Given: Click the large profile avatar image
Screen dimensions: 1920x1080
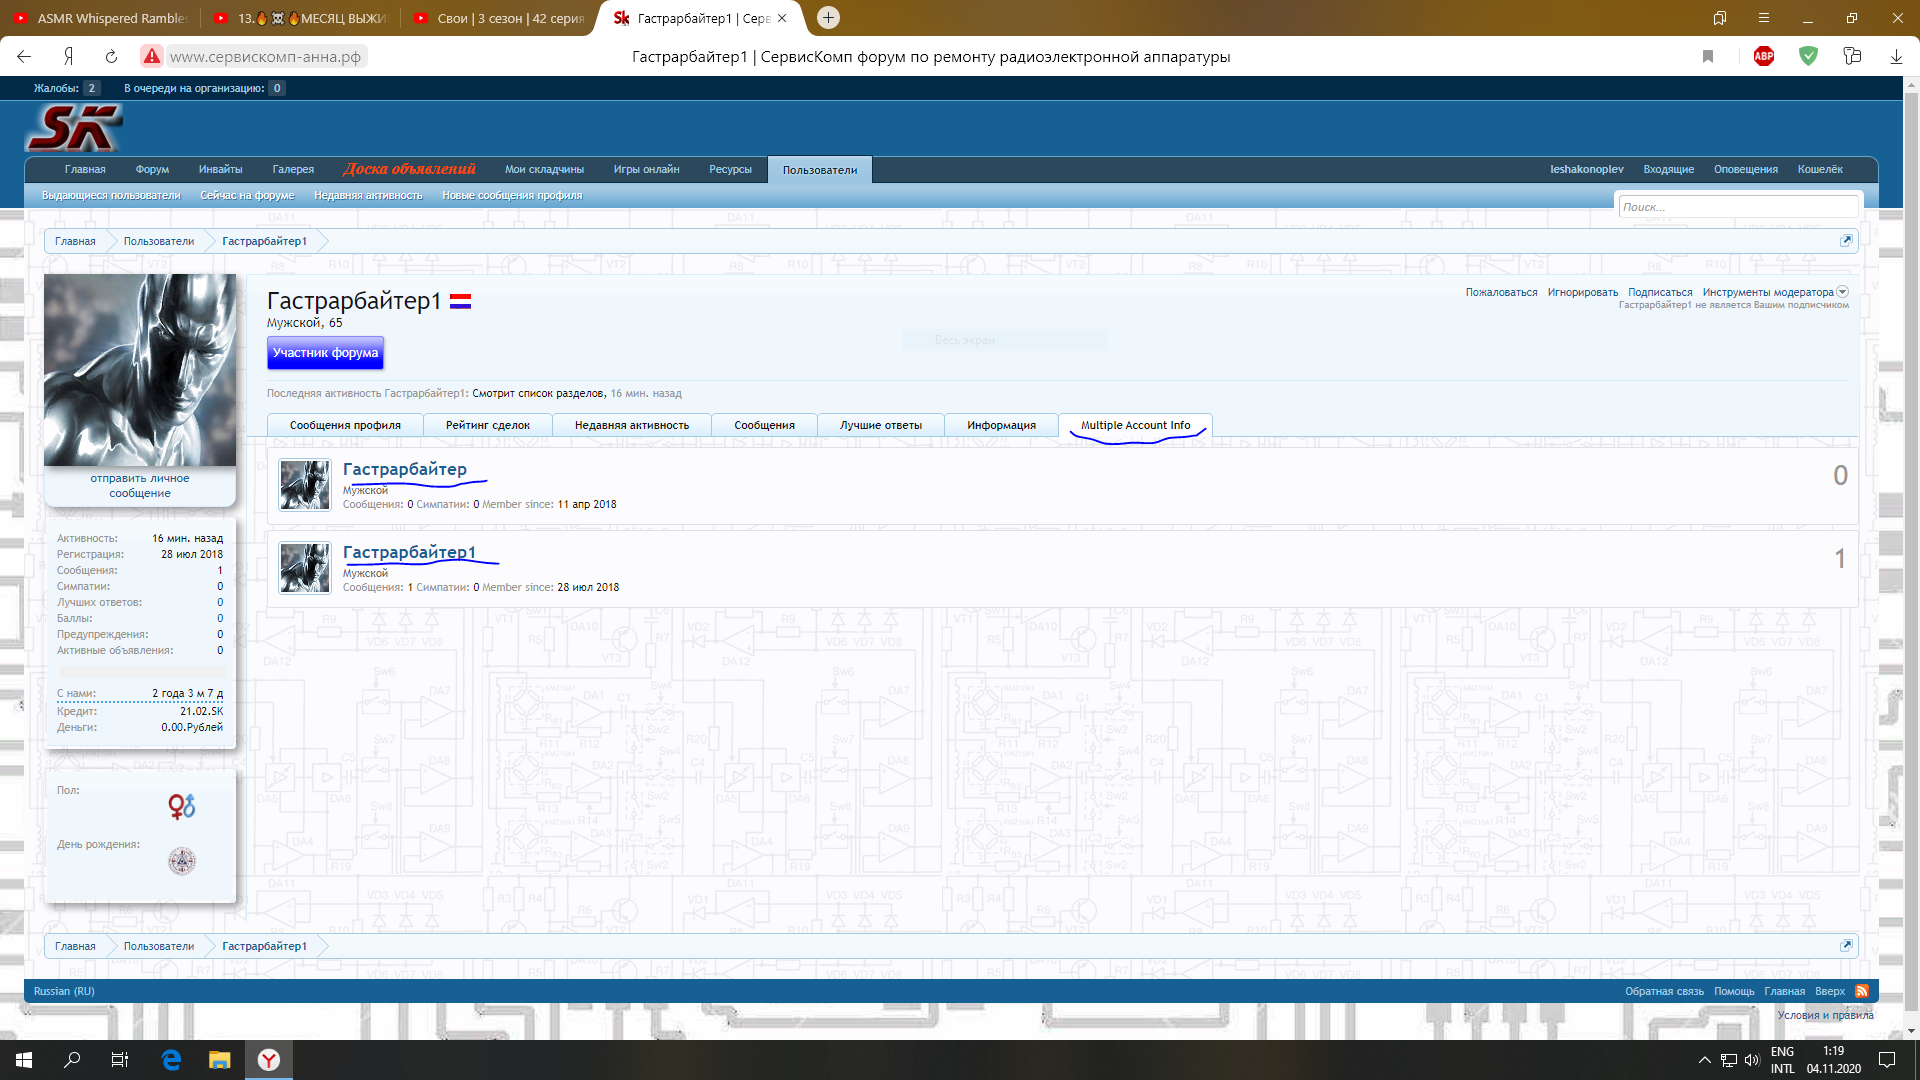Looking at the screenshot, I should coord(140,370).
